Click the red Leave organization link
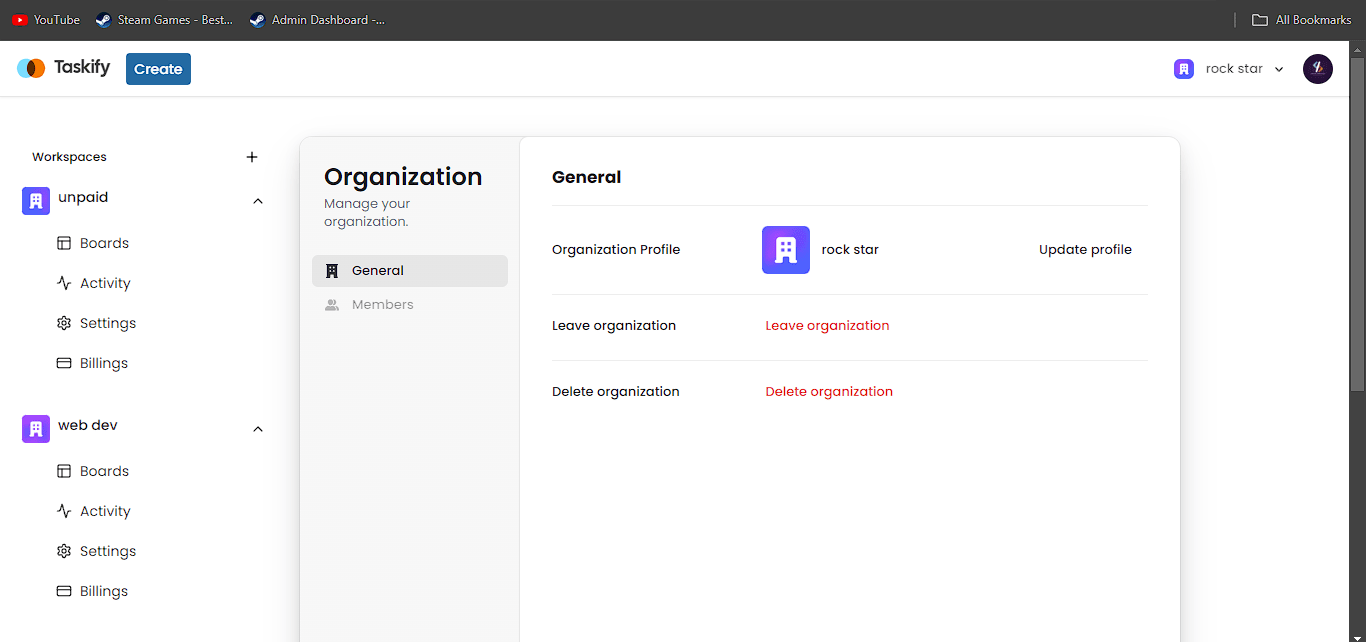This screenshot has height=642, width=1366. 827,325
